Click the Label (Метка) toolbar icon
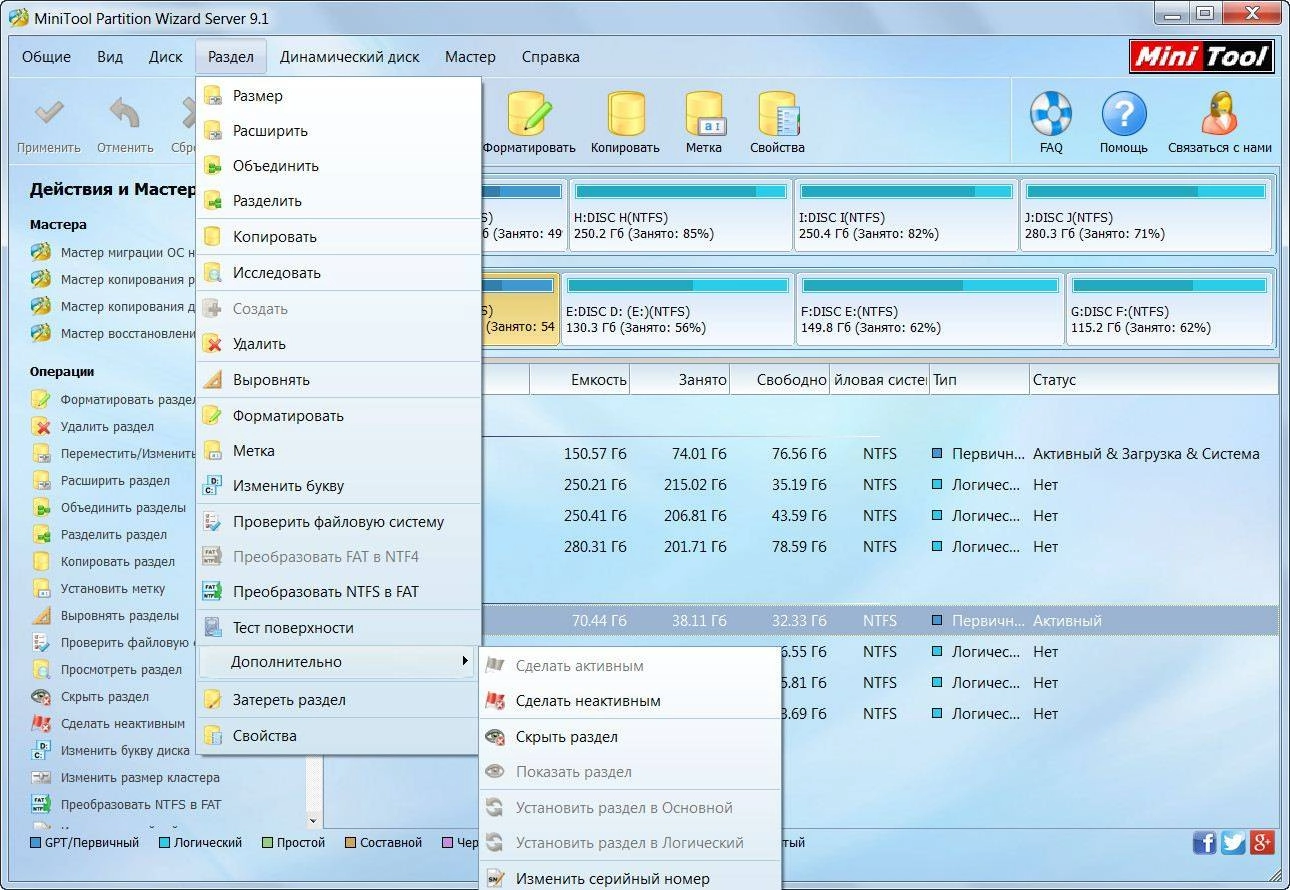This screenshot has height=890, width=1290. point(704,114)
